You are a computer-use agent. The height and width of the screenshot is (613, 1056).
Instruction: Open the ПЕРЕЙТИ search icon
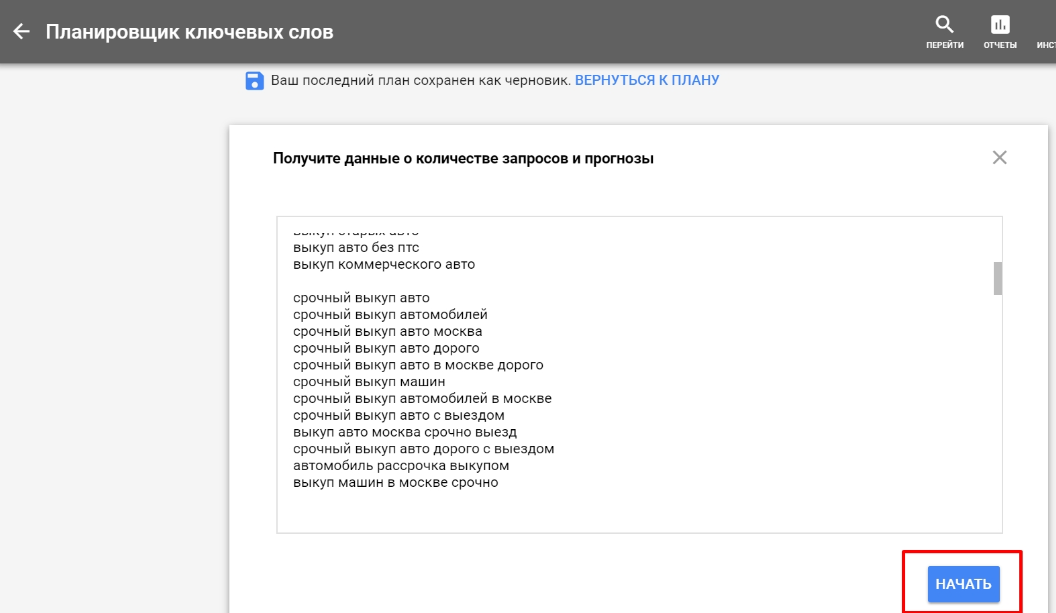pyautogui.click(x=944, y=32)
